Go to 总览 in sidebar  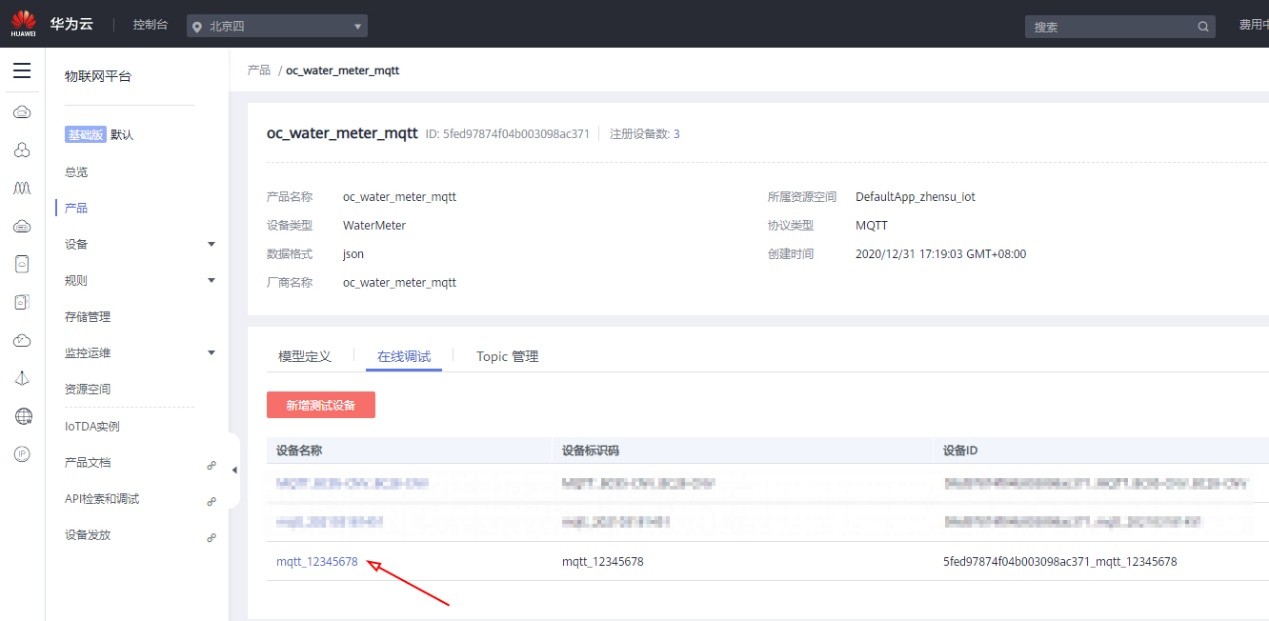pyautogui.click(x=76, y=172)
